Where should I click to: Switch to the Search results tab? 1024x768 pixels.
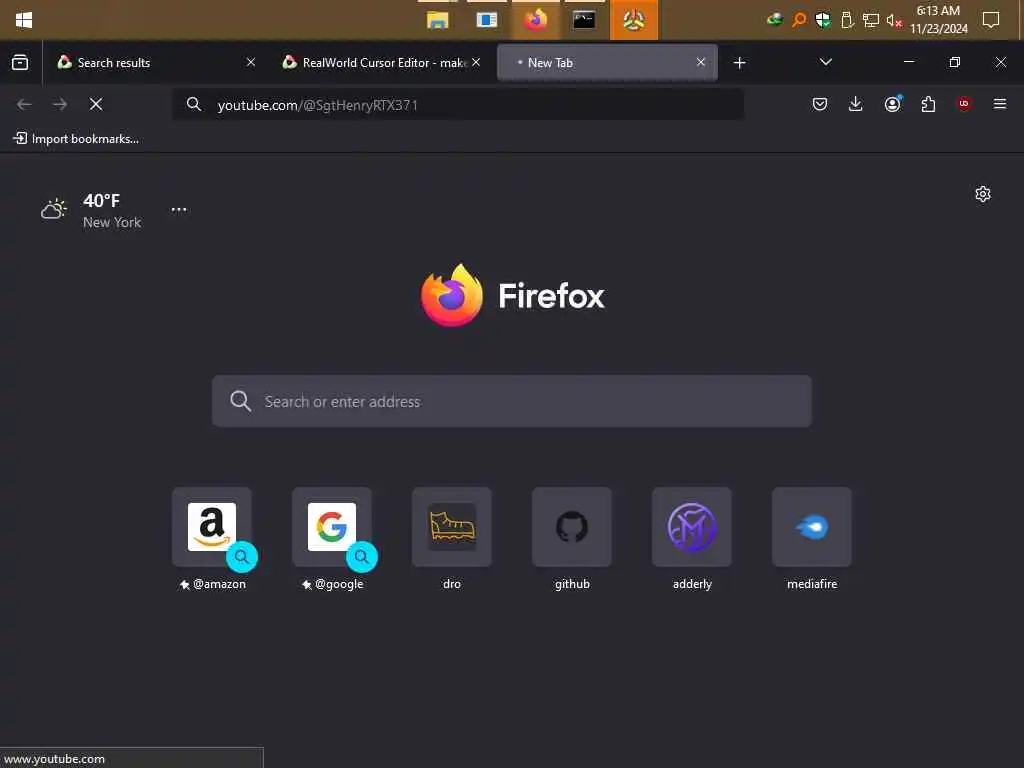(157, 63)
